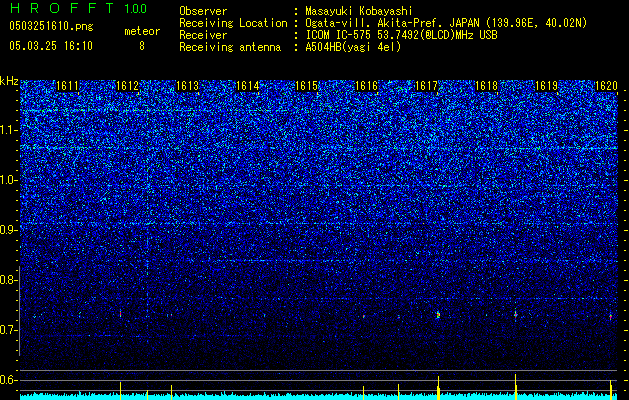
Task: Select ICOM IC-575 53.7492 MHz USB receiver text
Action: coord(402,35)
